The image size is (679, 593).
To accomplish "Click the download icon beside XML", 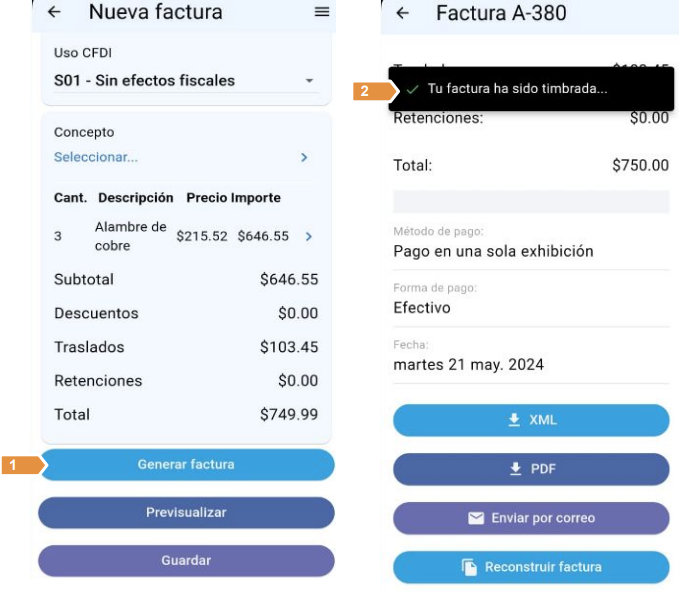I will [514, 421].
